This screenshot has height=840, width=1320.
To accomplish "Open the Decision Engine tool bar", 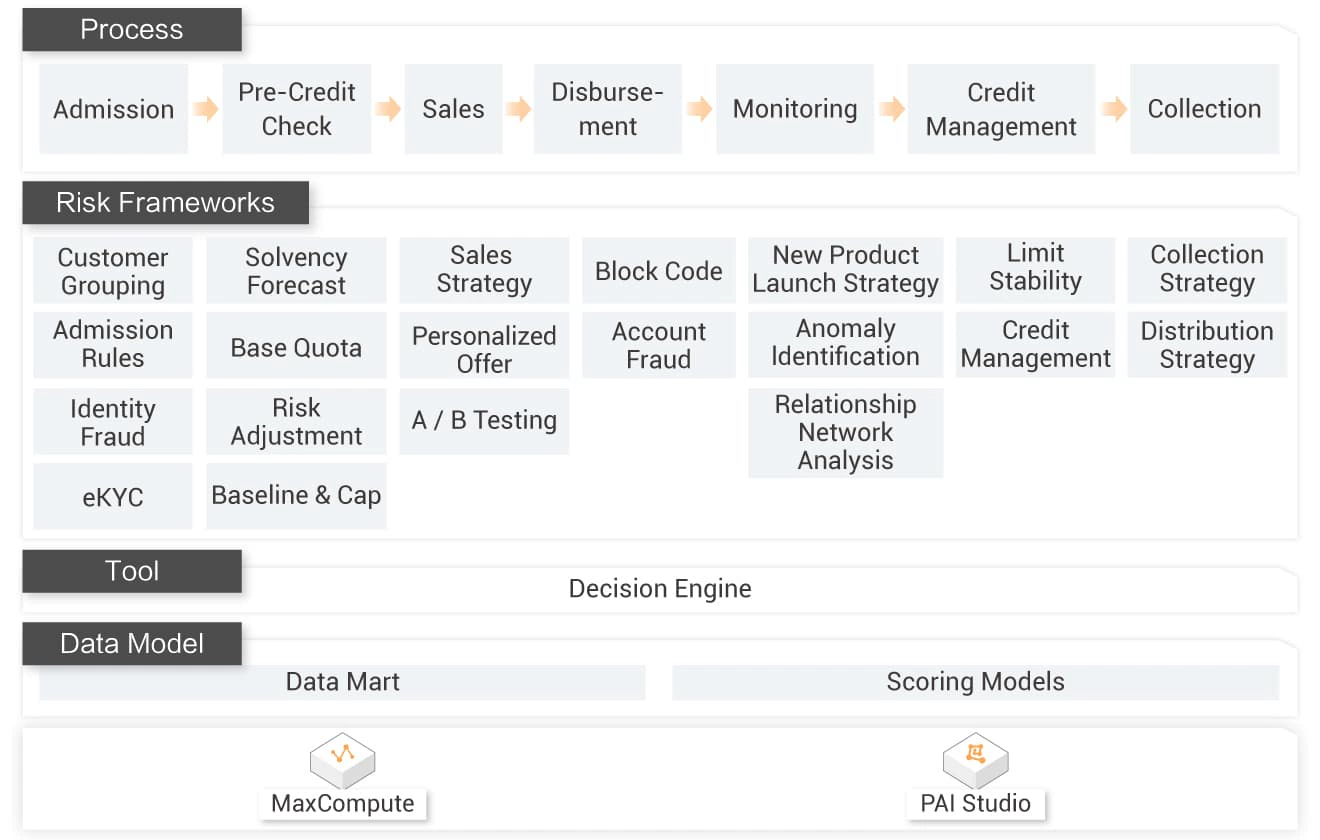I will [660, 589].
